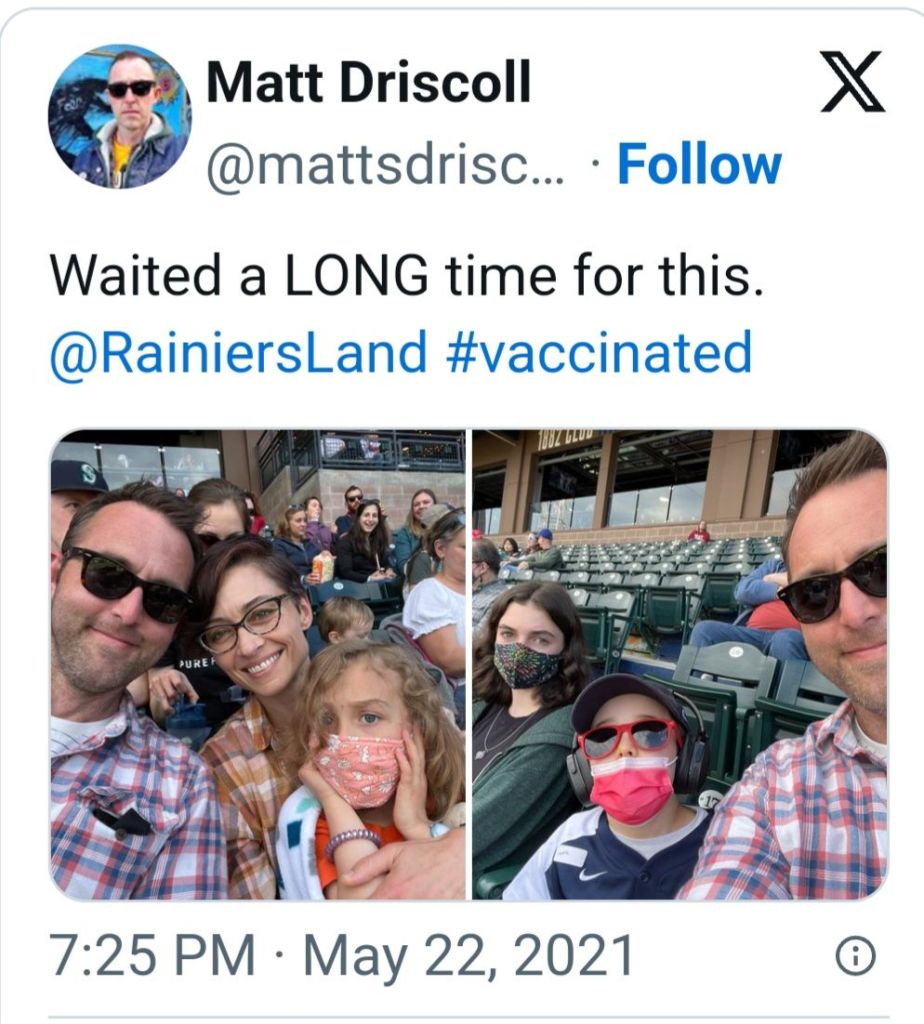Open Matt Driscoll's profile avatar
The height and width of the screenshot is (1024, 924).
[119, 116]
